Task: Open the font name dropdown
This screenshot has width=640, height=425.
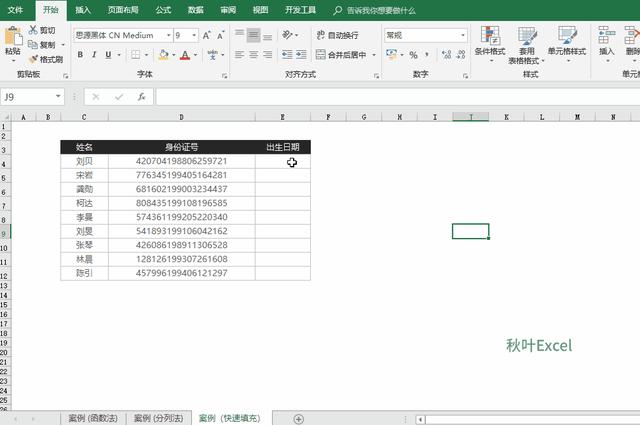Action: point(168,36)
